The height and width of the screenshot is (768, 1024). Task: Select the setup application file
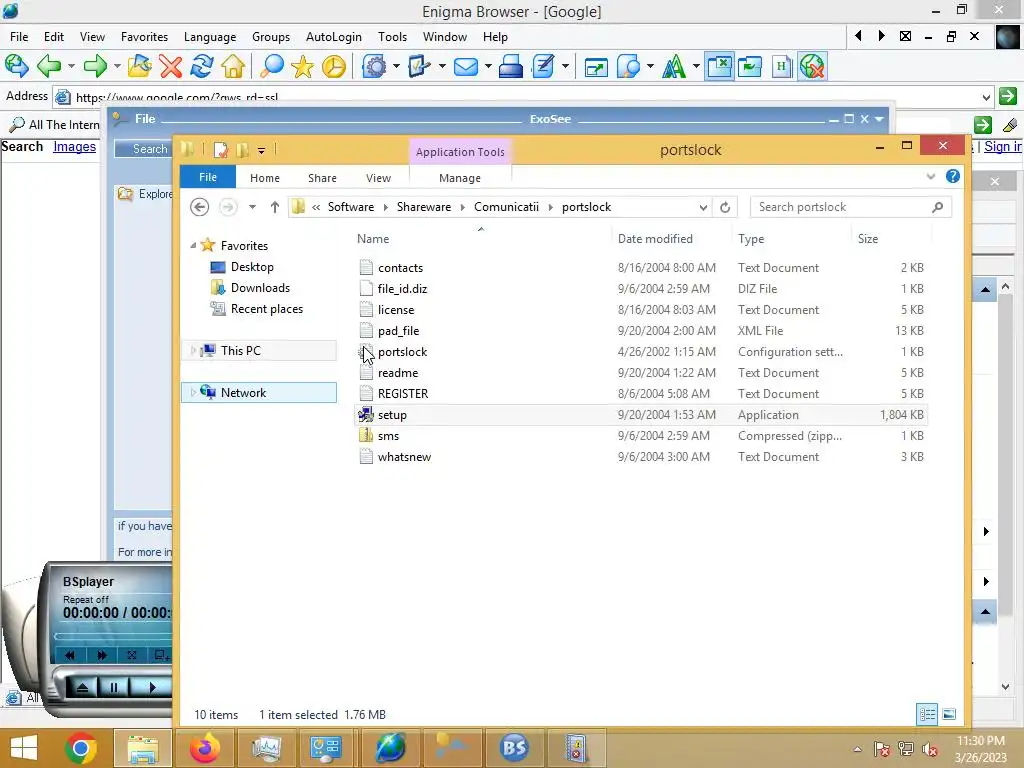point(641,415)
